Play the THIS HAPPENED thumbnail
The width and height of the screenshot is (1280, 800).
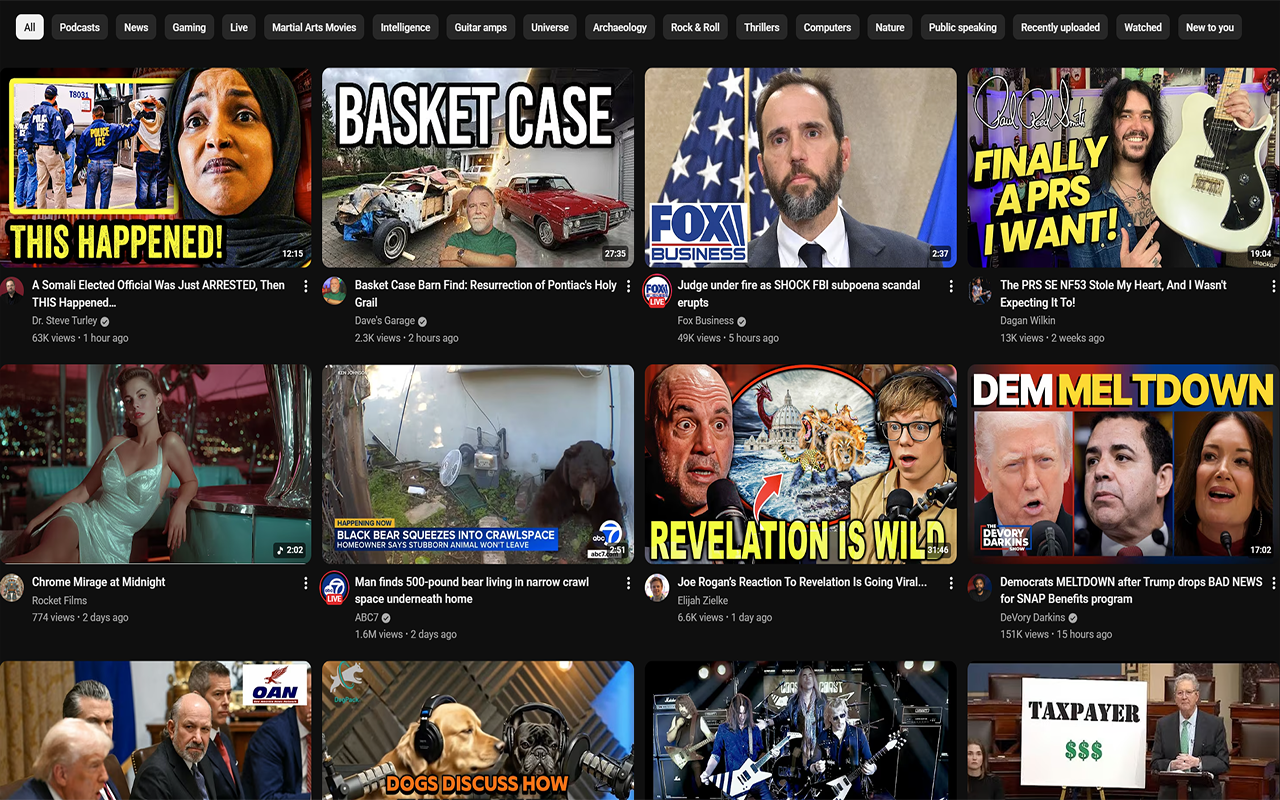[156, 167]
